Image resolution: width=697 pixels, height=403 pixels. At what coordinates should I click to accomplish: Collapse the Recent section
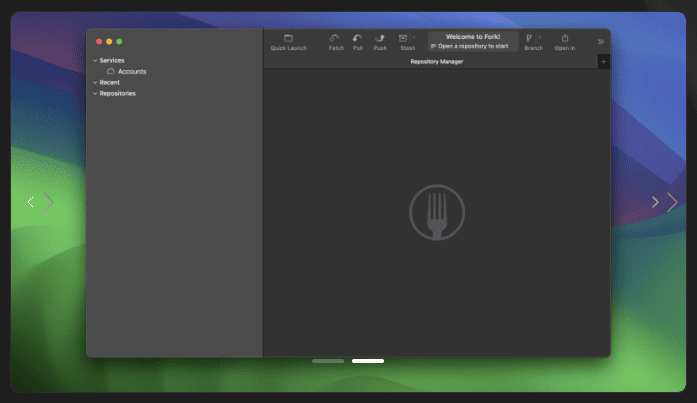95,83
